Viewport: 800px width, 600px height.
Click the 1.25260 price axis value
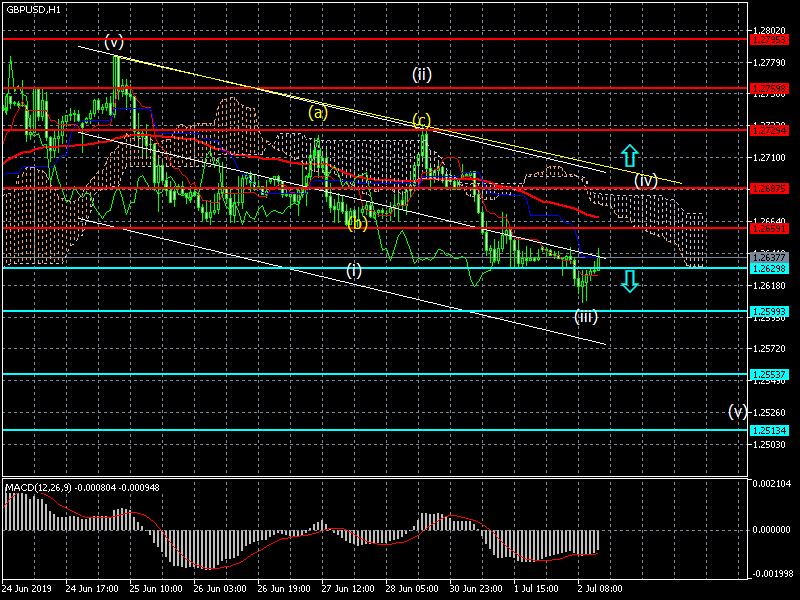point(769,413)
